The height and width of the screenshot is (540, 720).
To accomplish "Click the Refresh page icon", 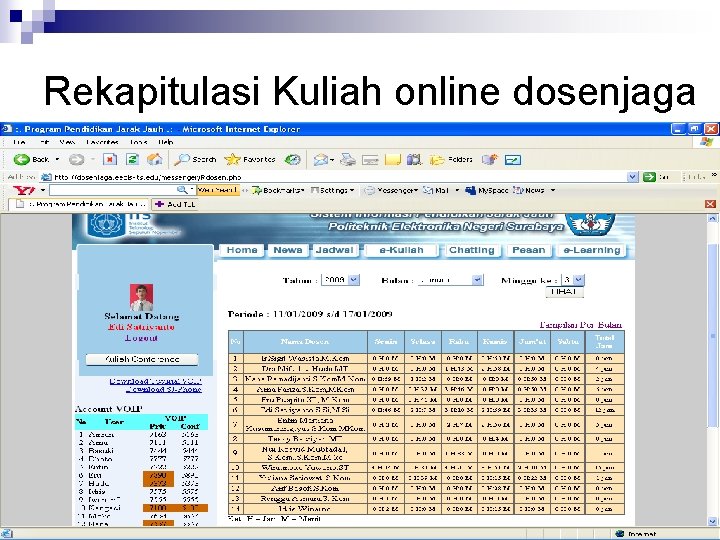I will [x=132, y=159].
